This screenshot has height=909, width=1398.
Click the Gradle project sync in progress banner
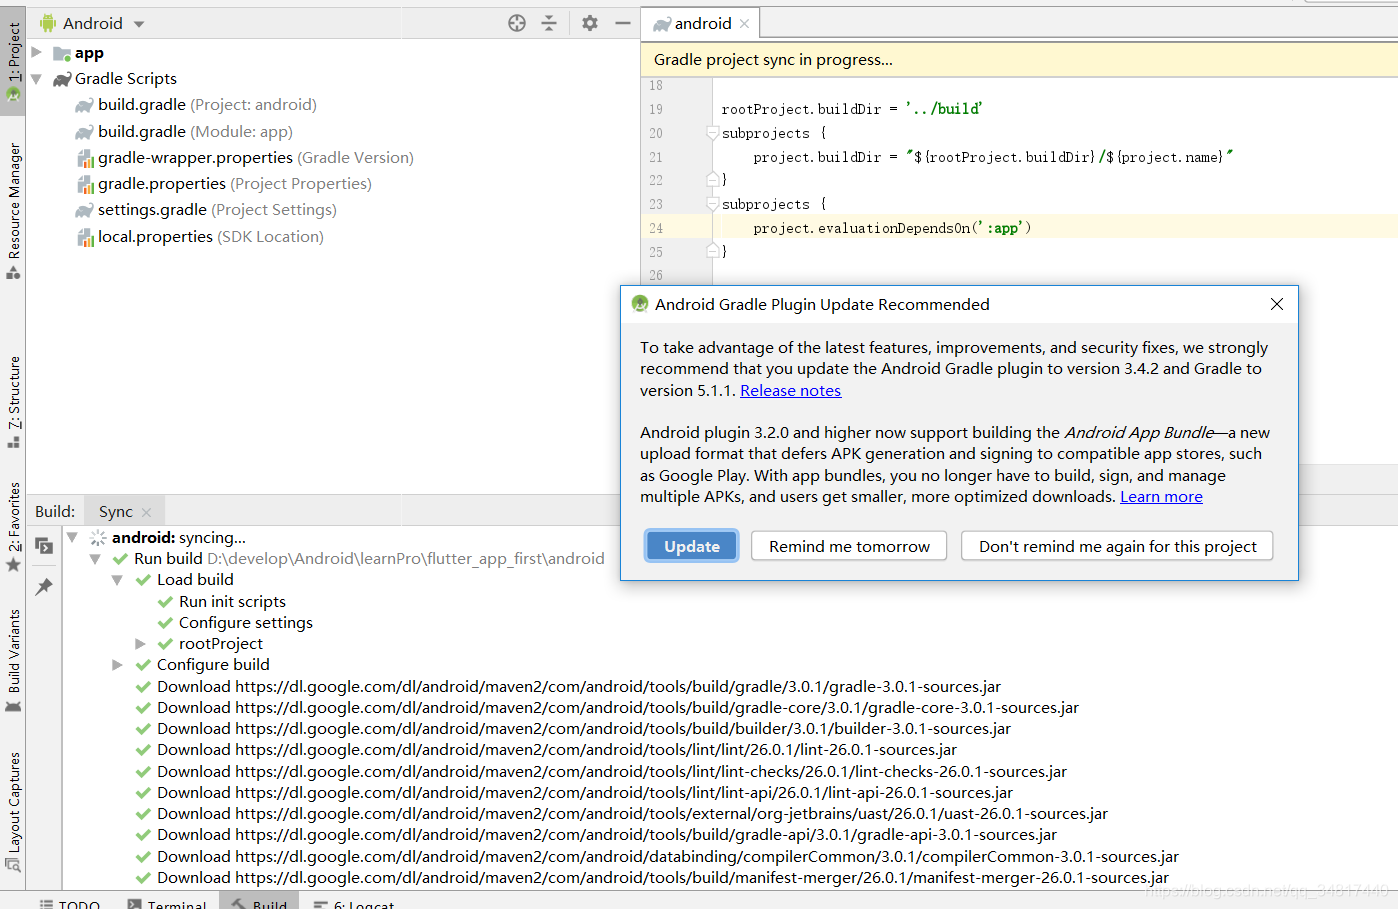(1019, 60)
